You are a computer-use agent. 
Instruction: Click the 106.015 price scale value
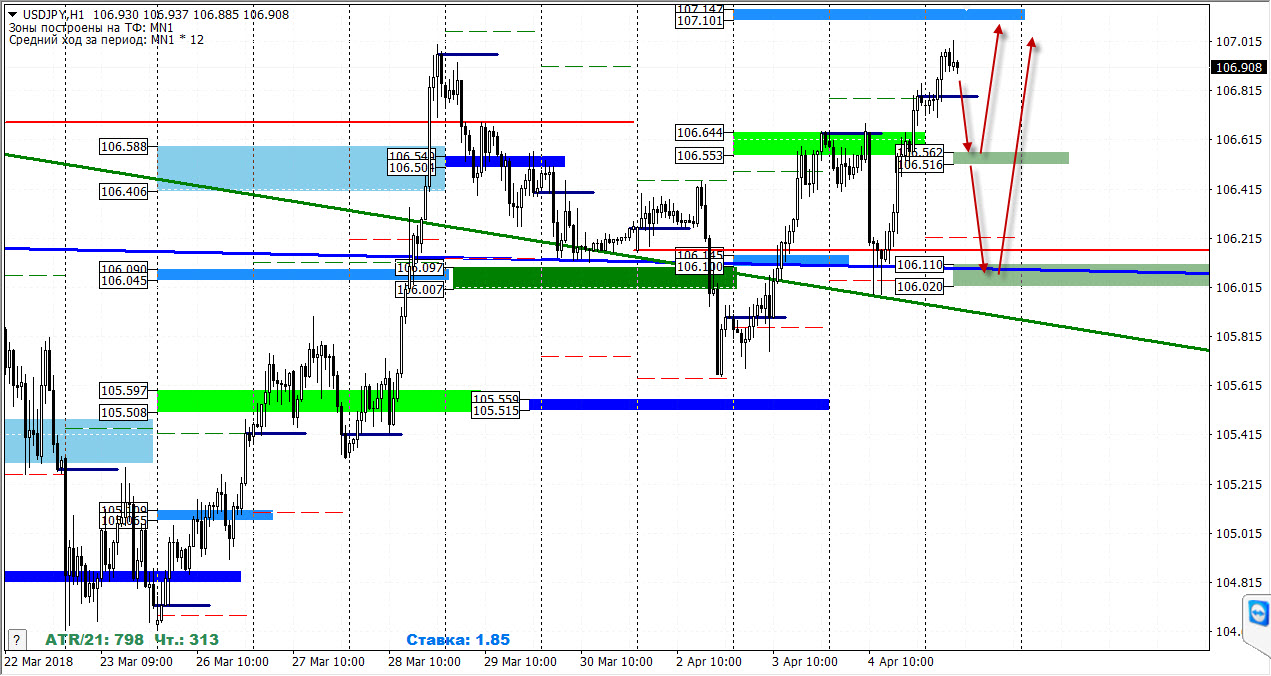click(x=1238, y=287)
